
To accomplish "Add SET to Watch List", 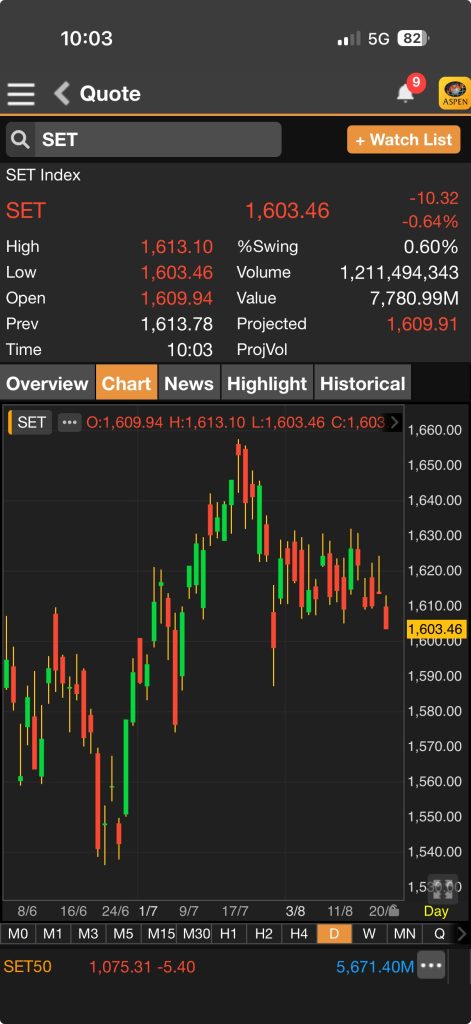I will pyautogui.click(x=404, y=140).
